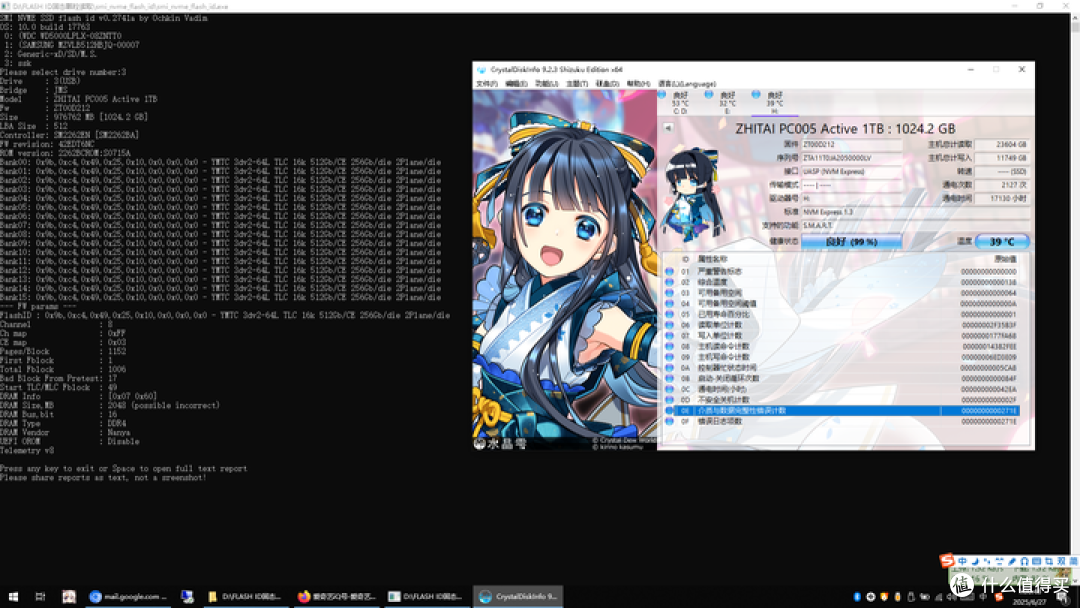Click status icon of attribute 06 row
The image size is (1080, 608).
[669, 325]
